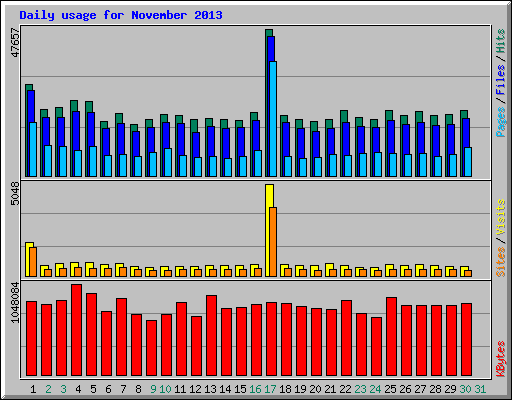This screenshot has height=400, width=512.
Task: Click the 1048084 y-axis value label
Action: tap(15, 302)
